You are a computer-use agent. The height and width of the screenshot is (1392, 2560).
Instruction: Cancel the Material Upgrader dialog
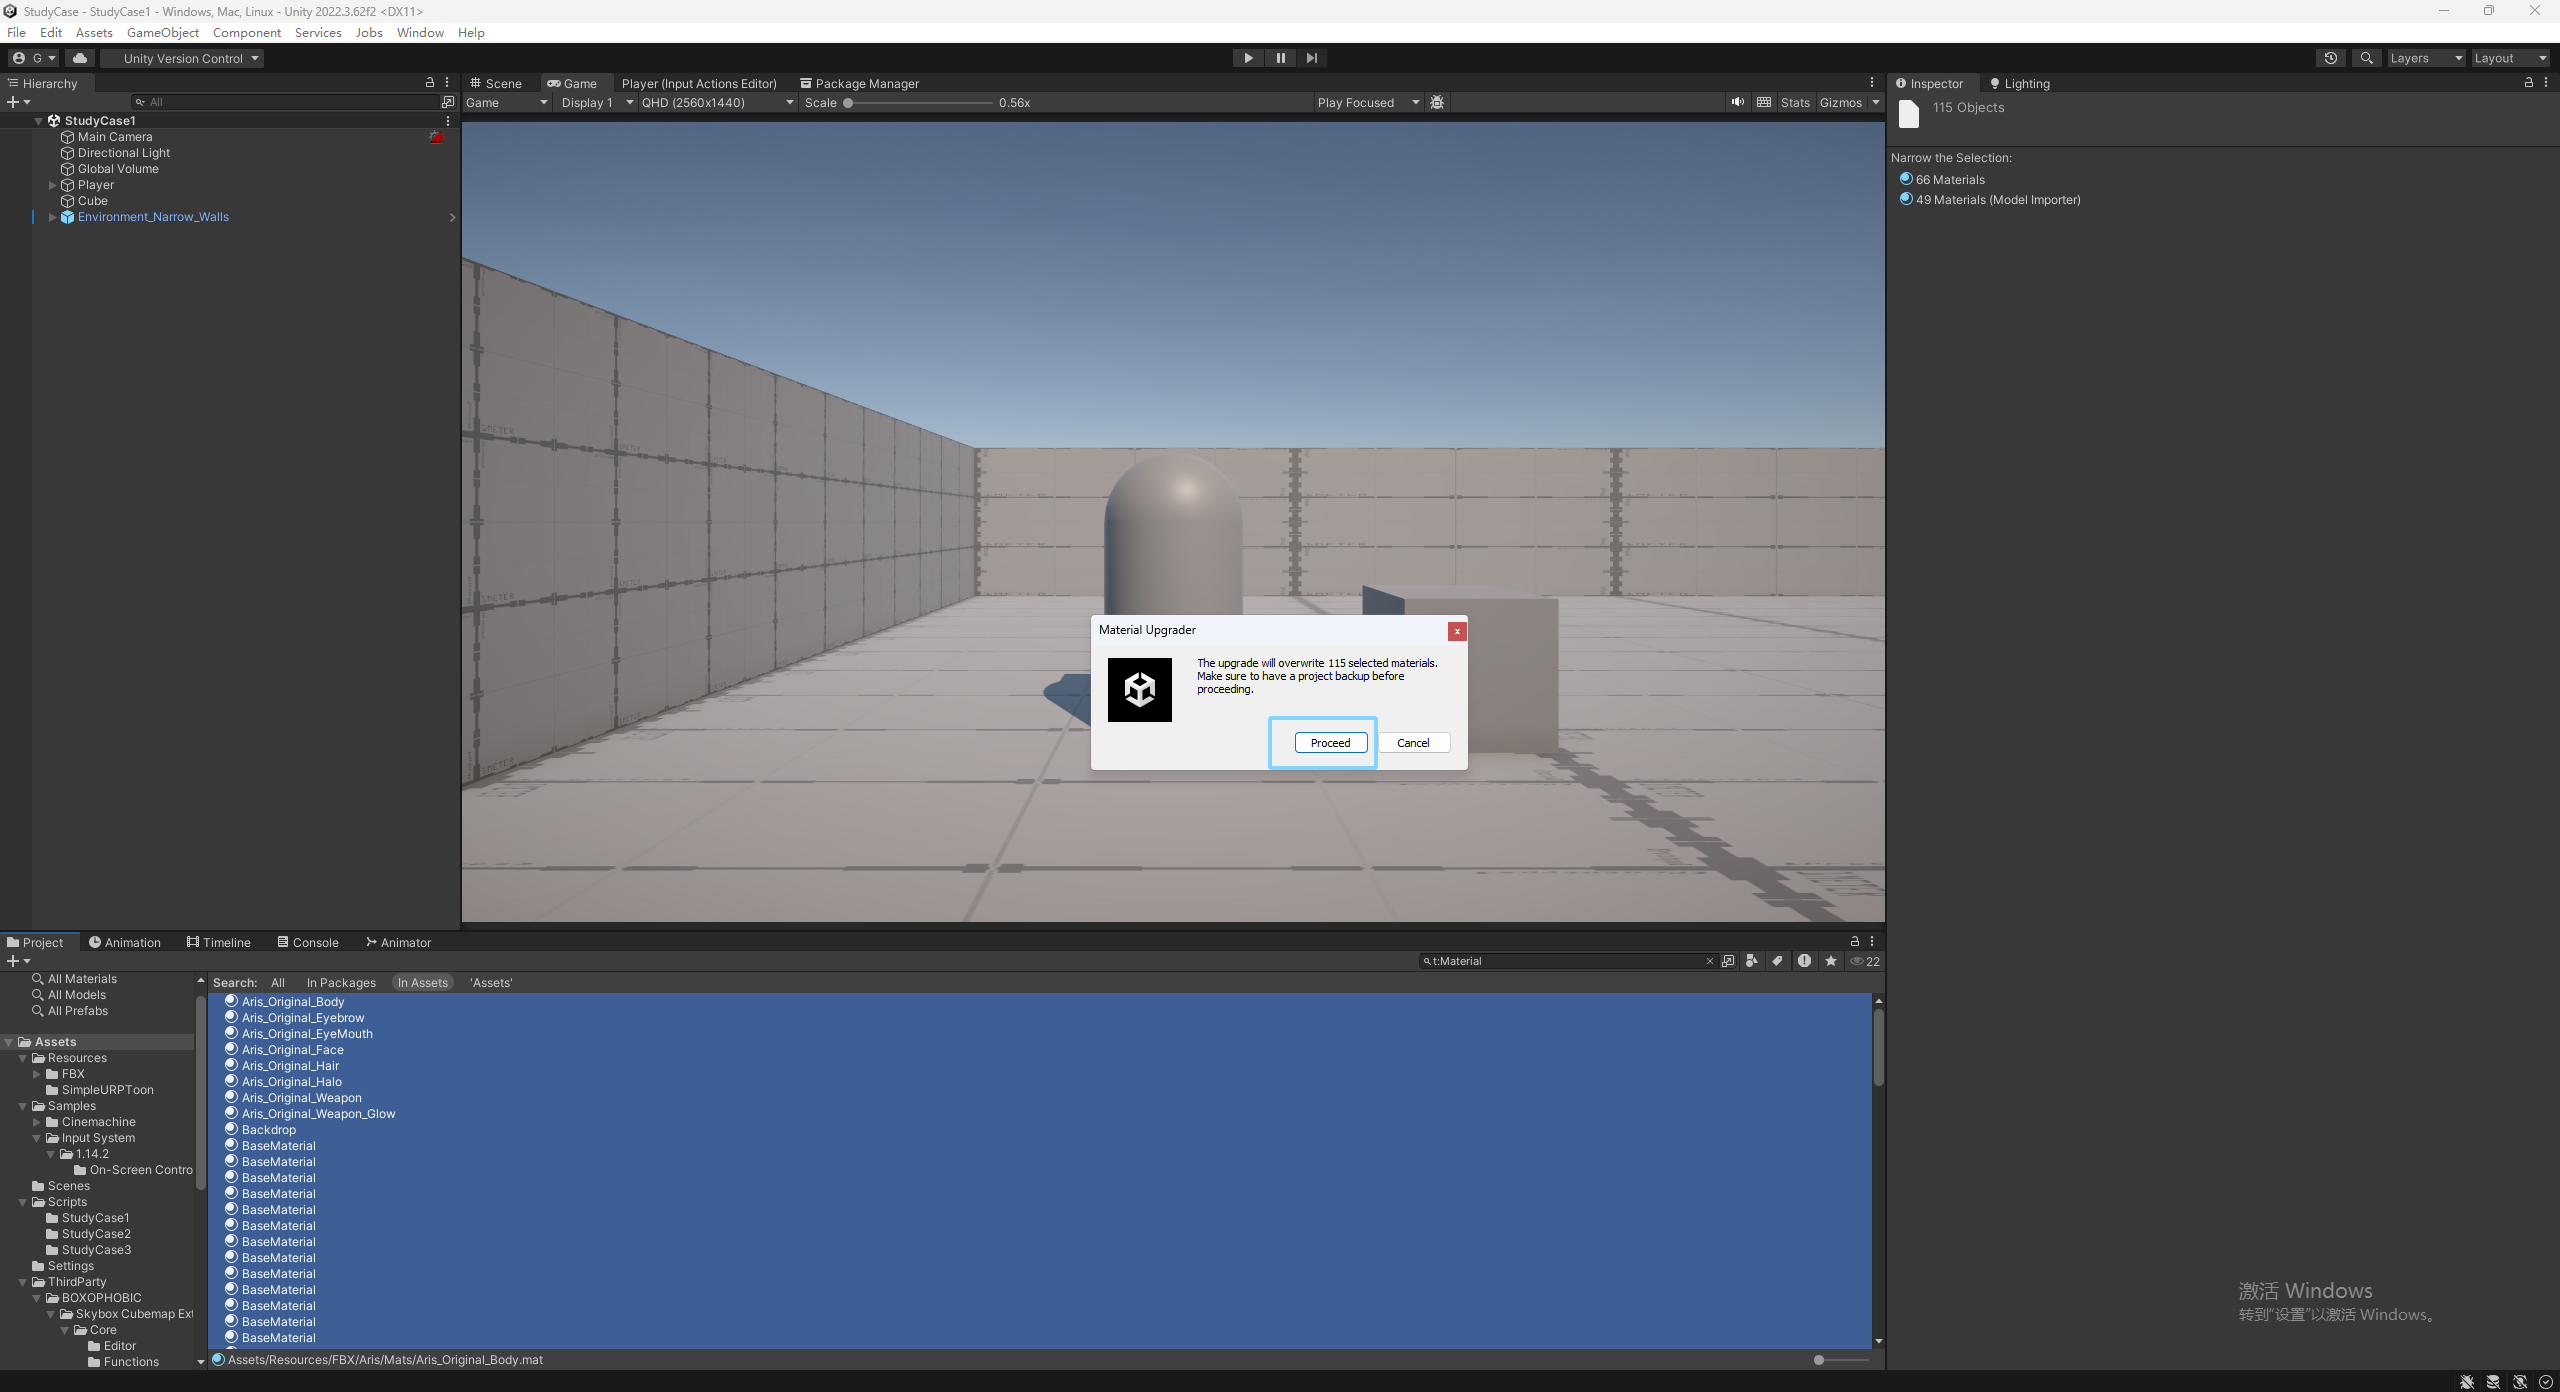coord(1413,743)
